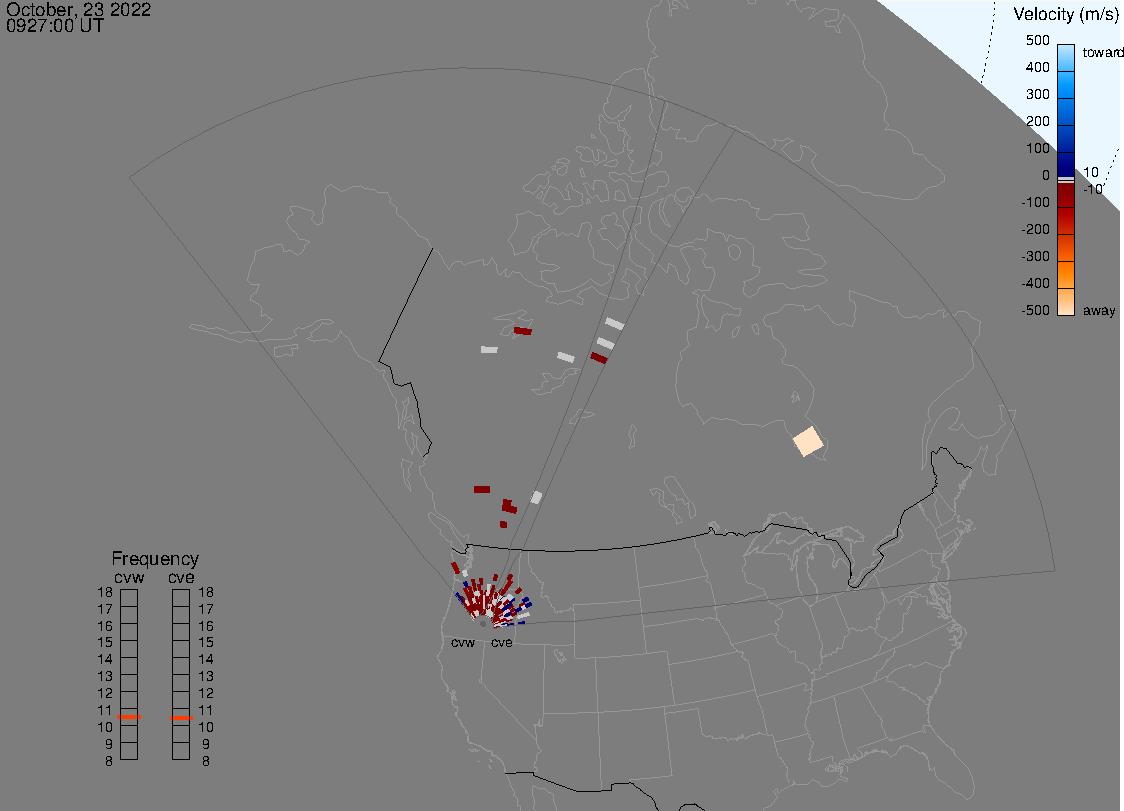1124x811 pixels.
Task: Click the top cell of the cvw frequency bar
Action: (129, 598)
